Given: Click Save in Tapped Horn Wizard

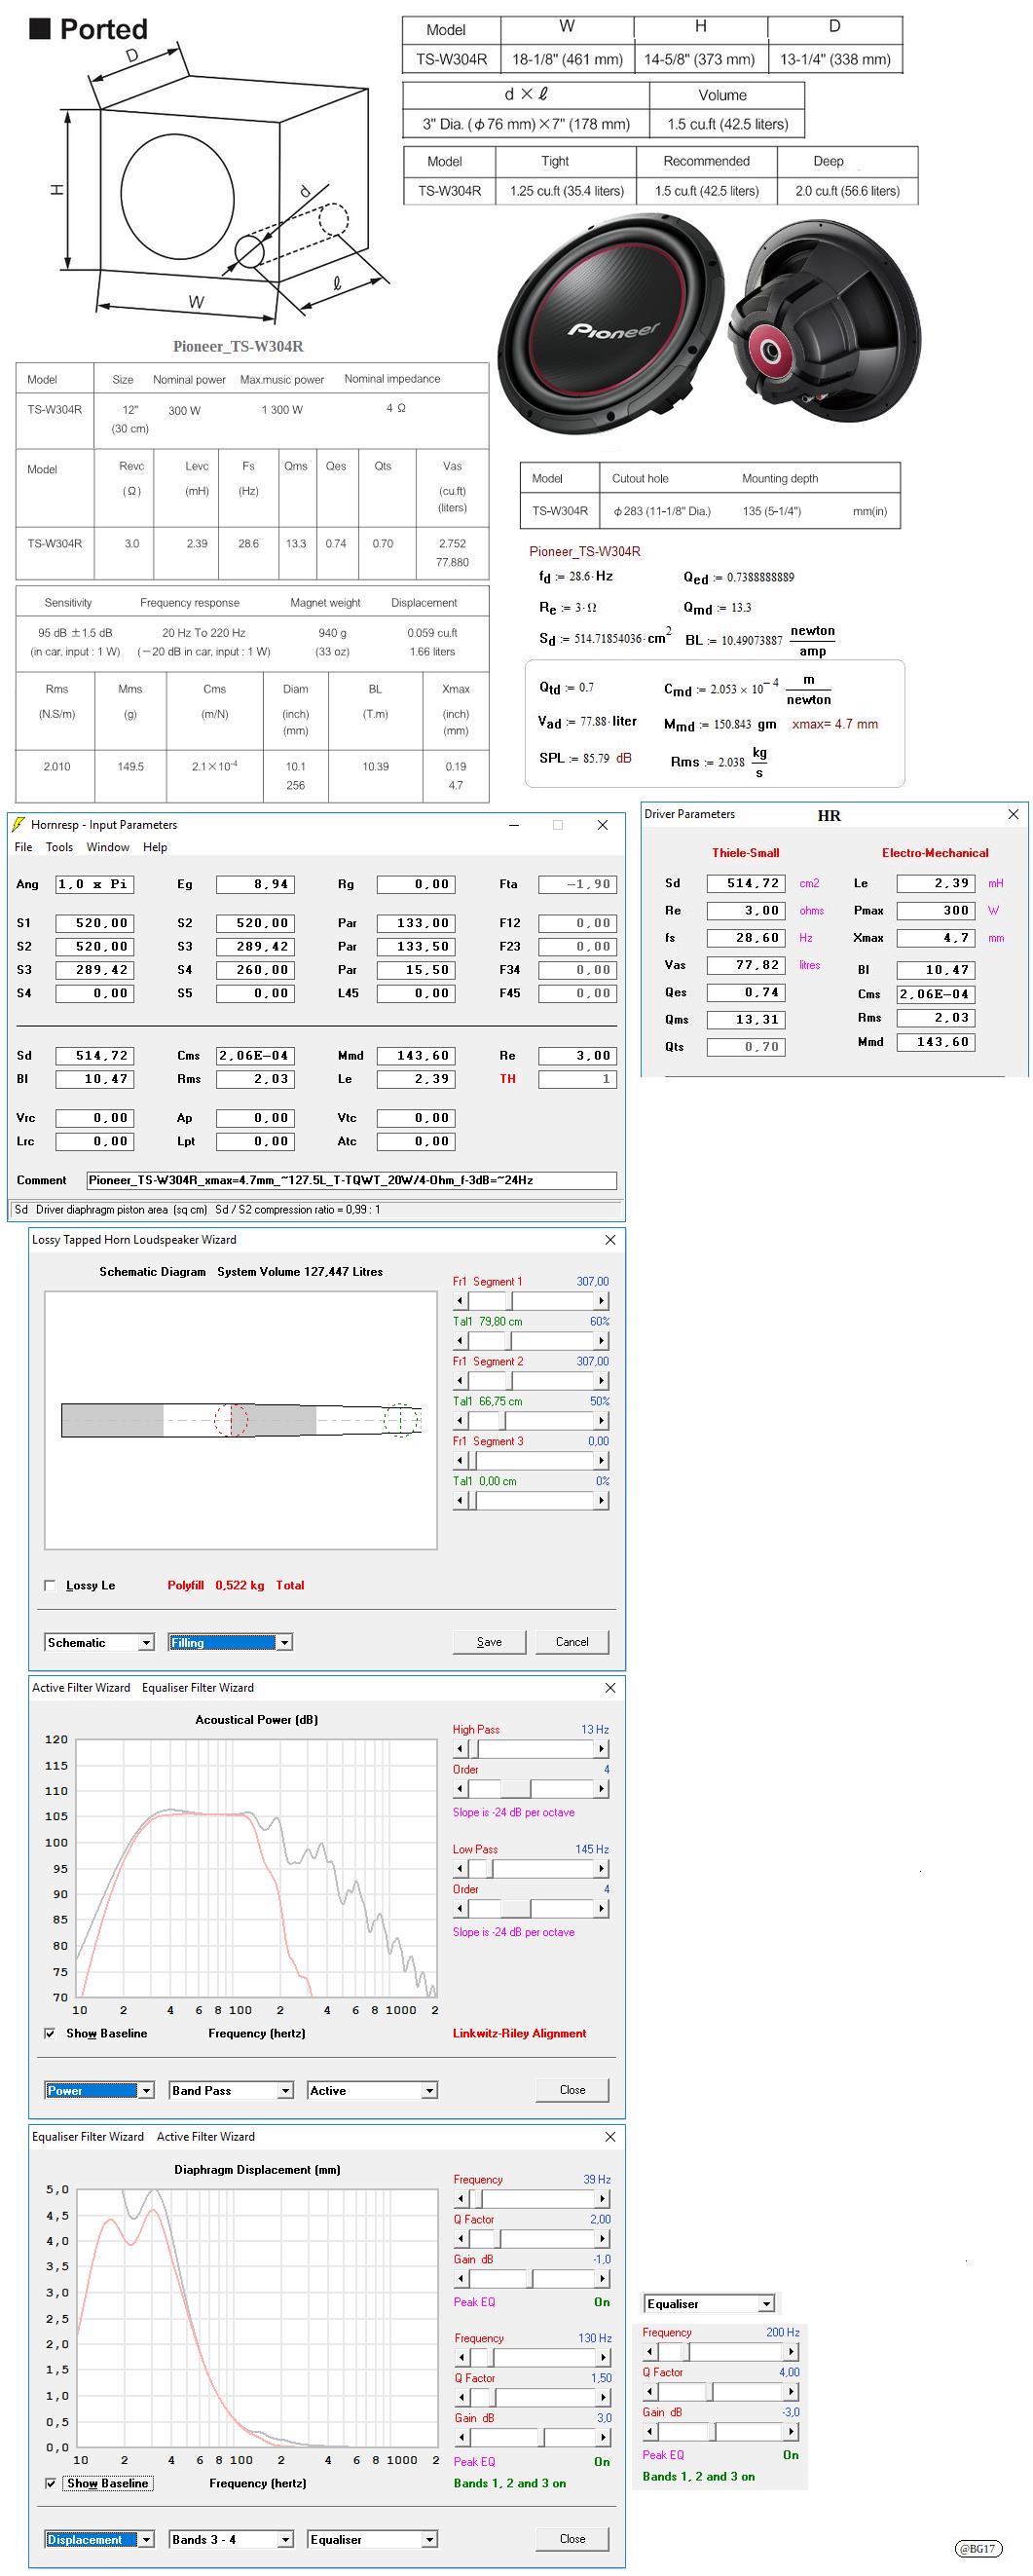Looking at the screenshot, I should click(x=489, y=1642).
